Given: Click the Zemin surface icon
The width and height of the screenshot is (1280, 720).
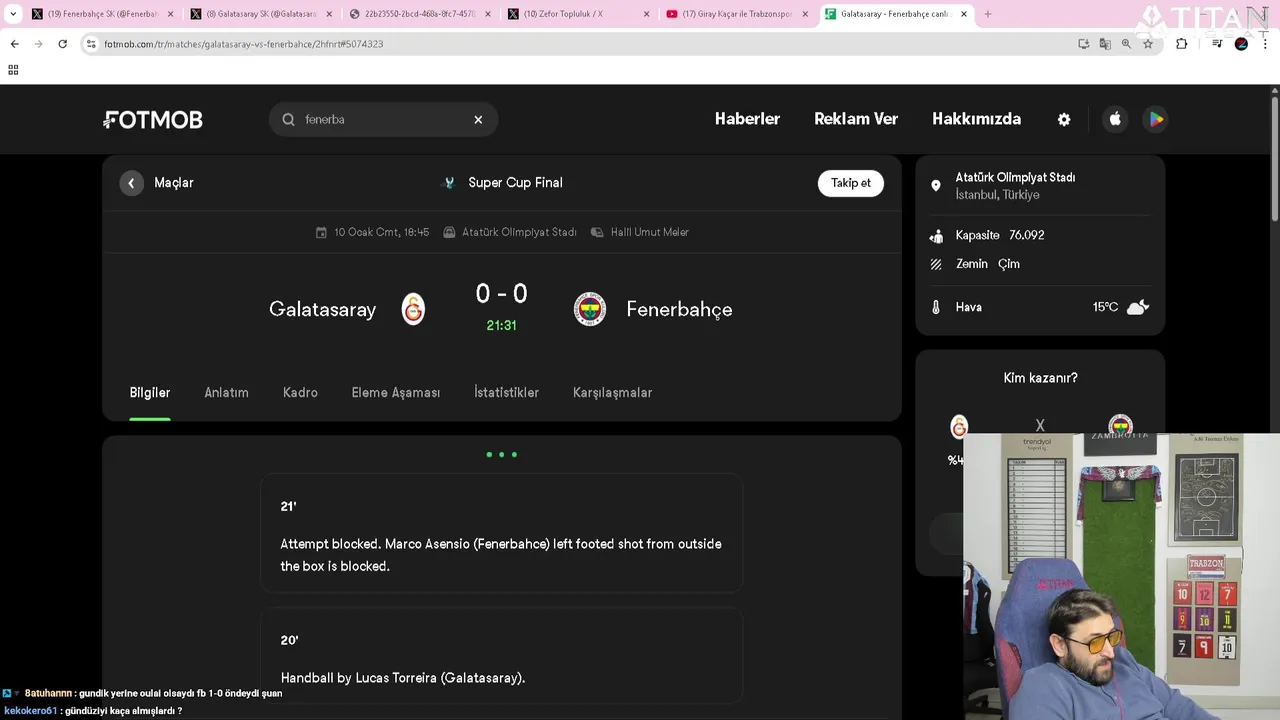Looking at the screenshot, I should [936, 264].
